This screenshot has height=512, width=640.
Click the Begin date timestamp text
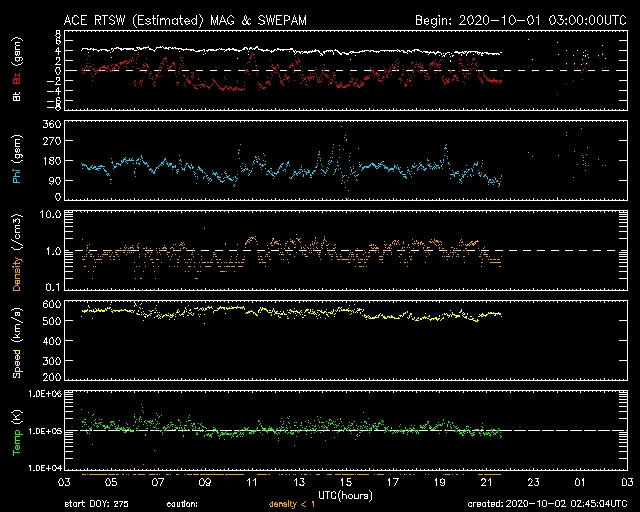[x=519, y=20]
